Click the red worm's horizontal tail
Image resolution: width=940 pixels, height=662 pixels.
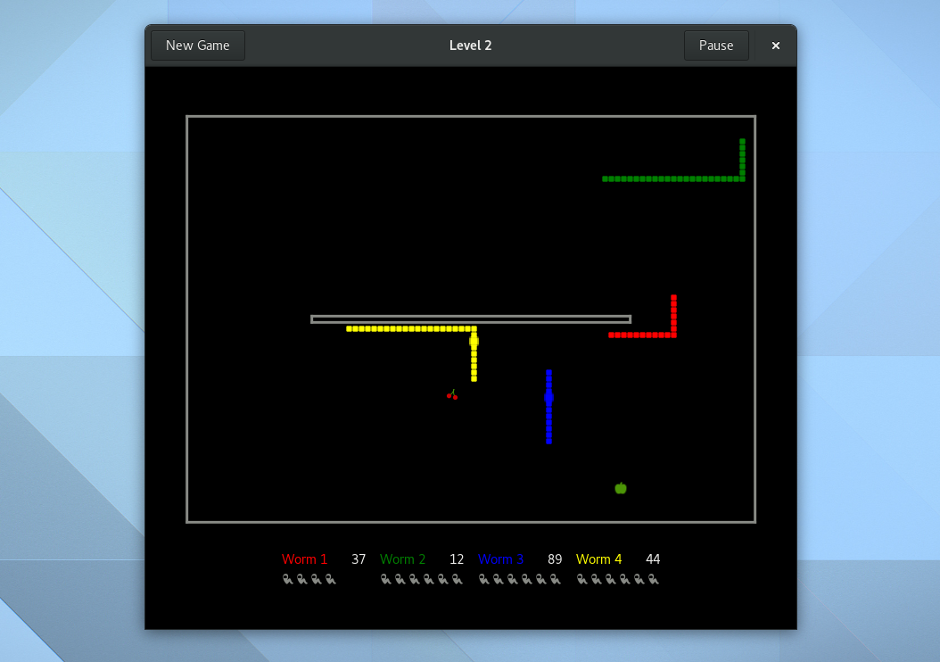pyautogui.click(x=638, y=335)
